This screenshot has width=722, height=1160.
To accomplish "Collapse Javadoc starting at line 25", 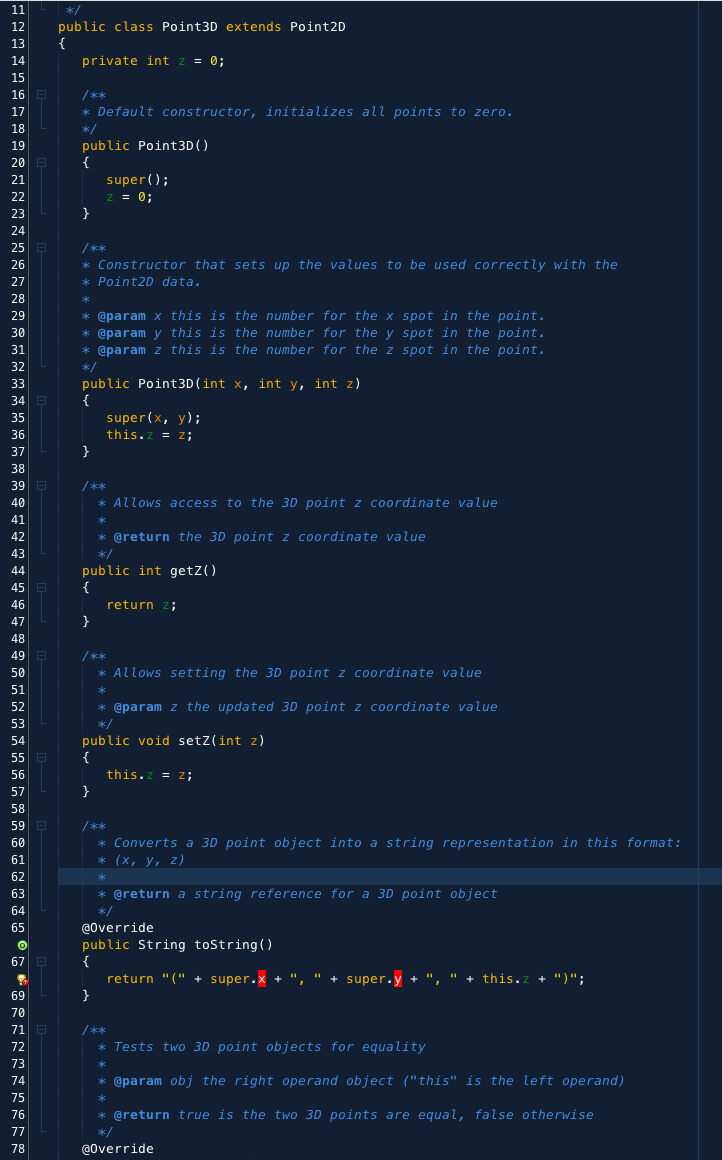I will [41, 248].
